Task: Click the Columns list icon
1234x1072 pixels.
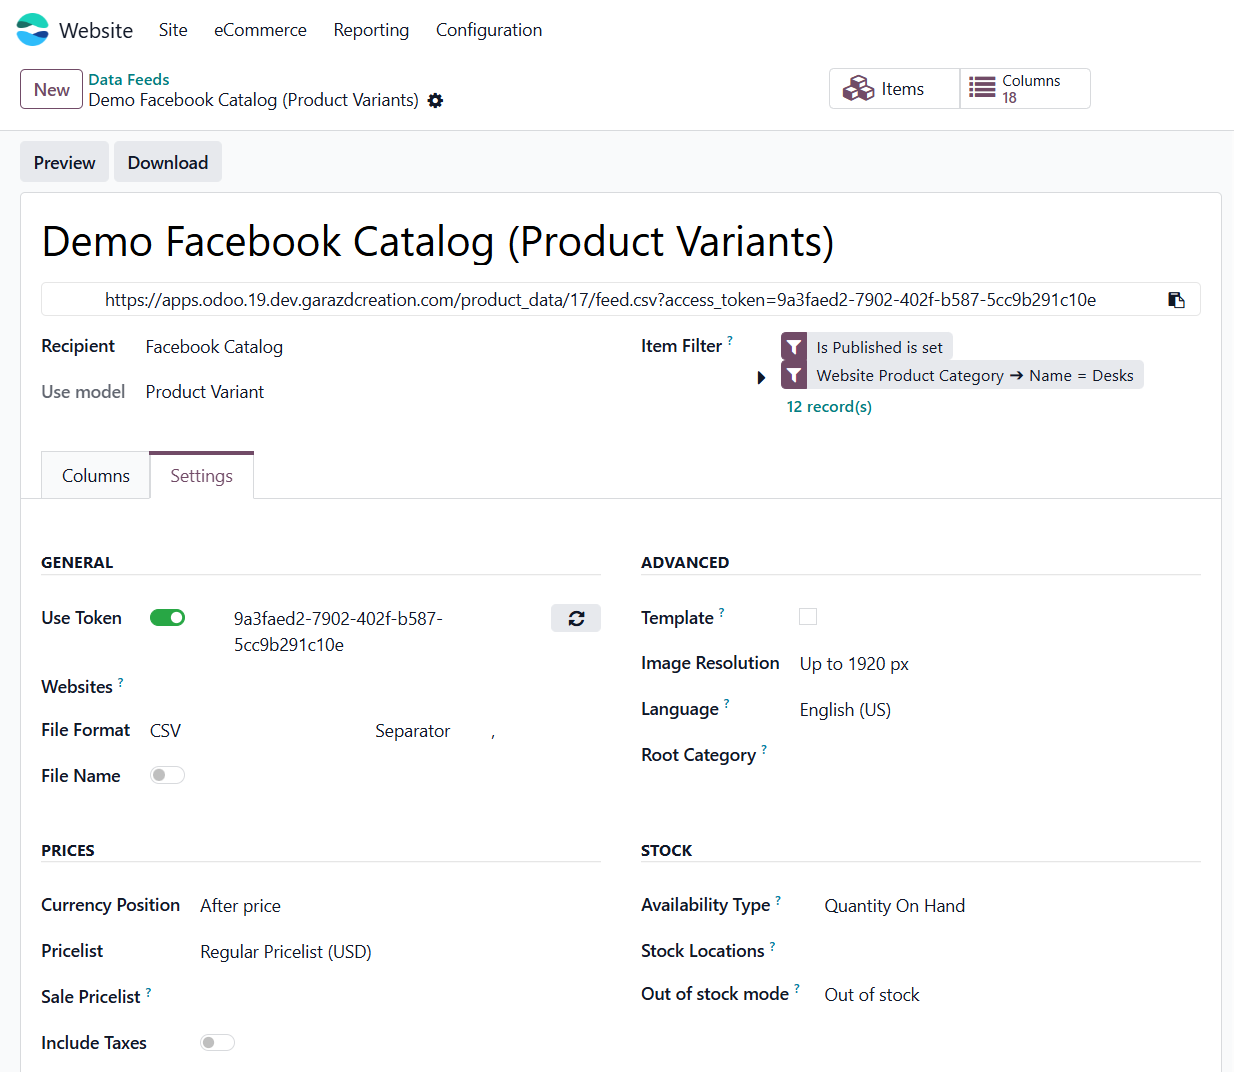Action: pos(982,88)
